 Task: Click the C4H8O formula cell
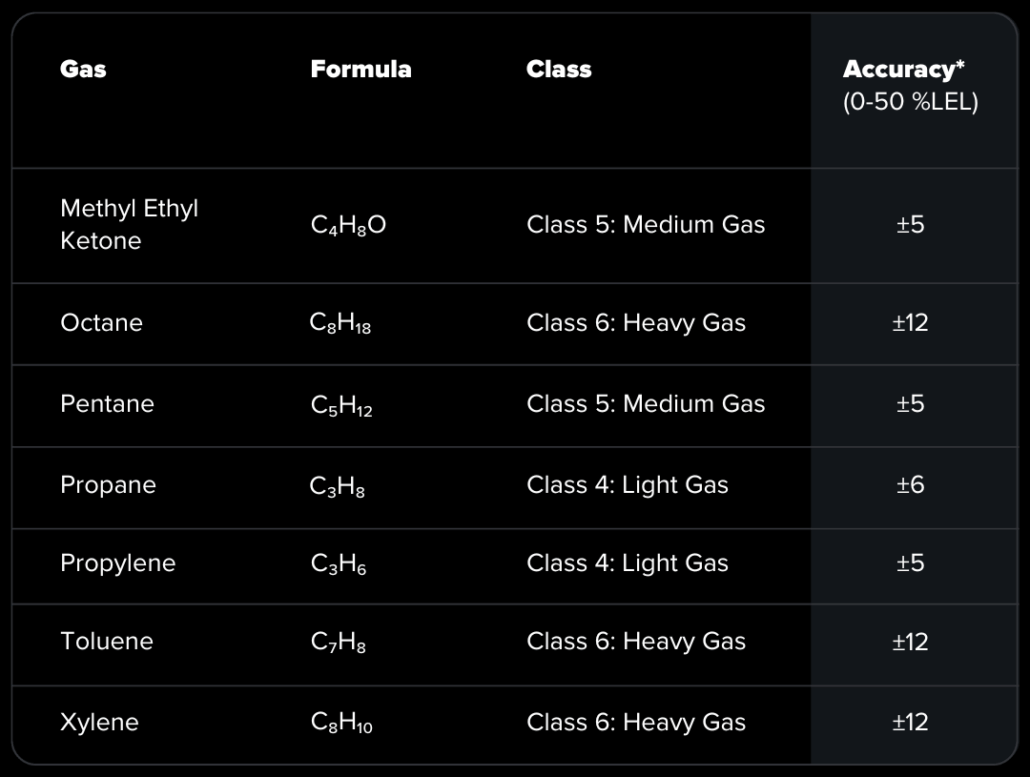click(348, 225)
